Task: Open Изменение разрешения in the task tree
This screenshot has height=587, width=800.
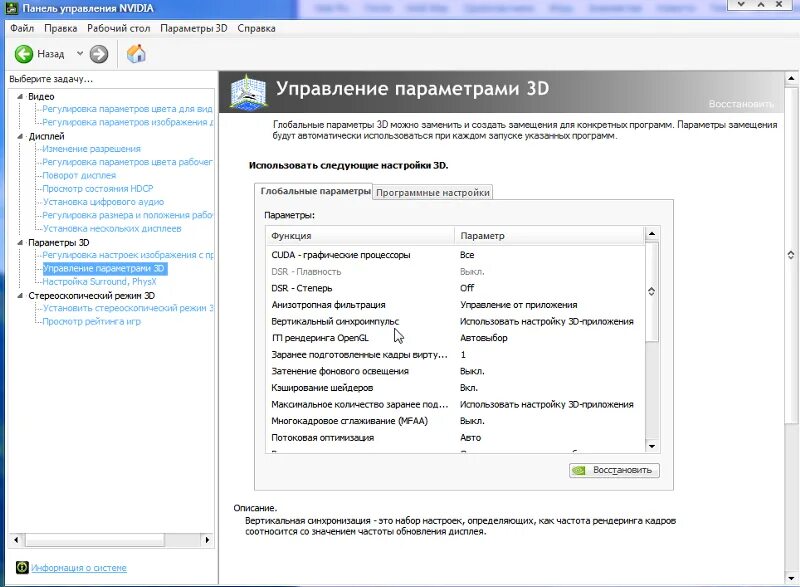Action: coord(91,148)
